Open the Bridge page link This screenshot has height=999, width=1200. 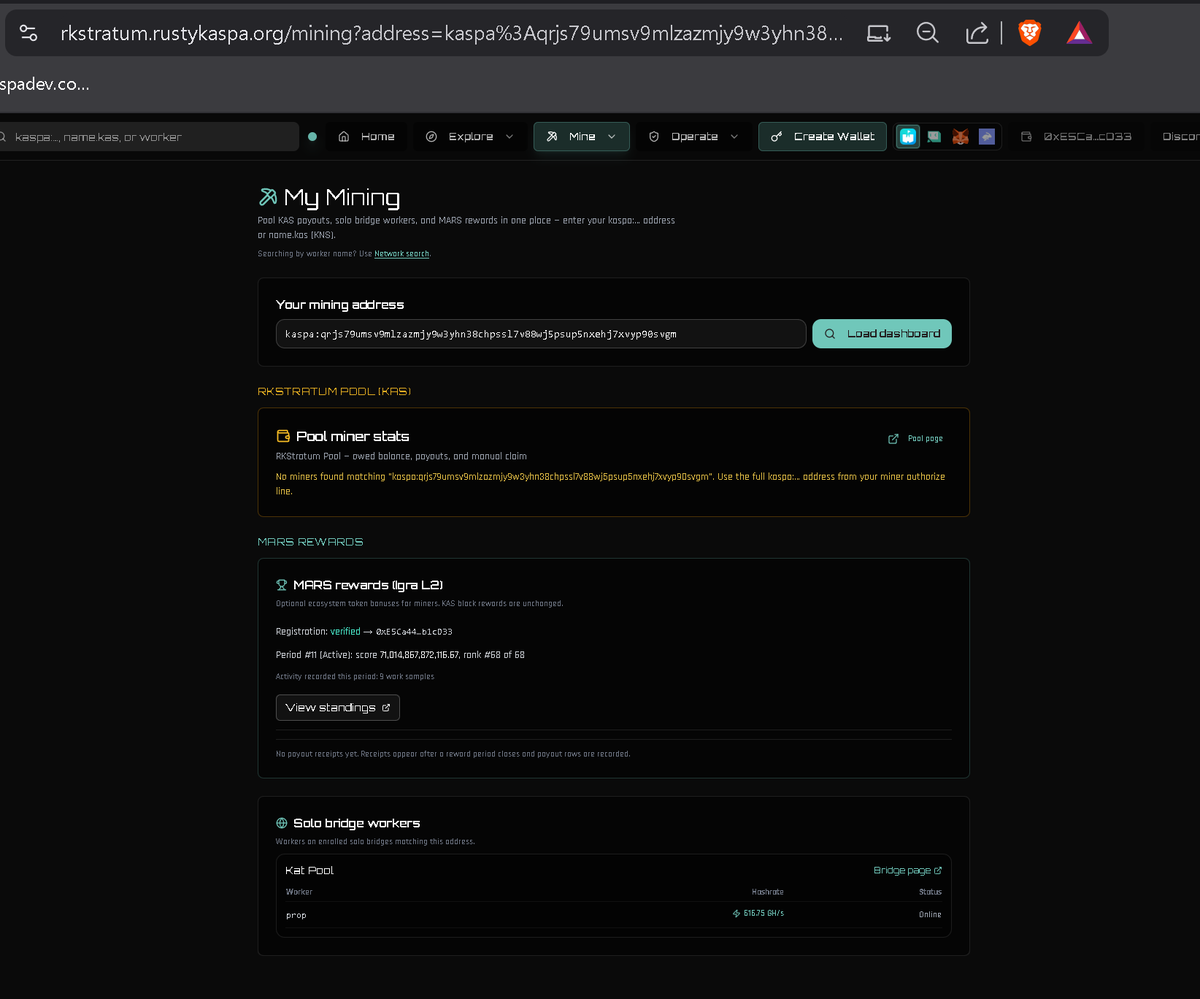[908, 871]
